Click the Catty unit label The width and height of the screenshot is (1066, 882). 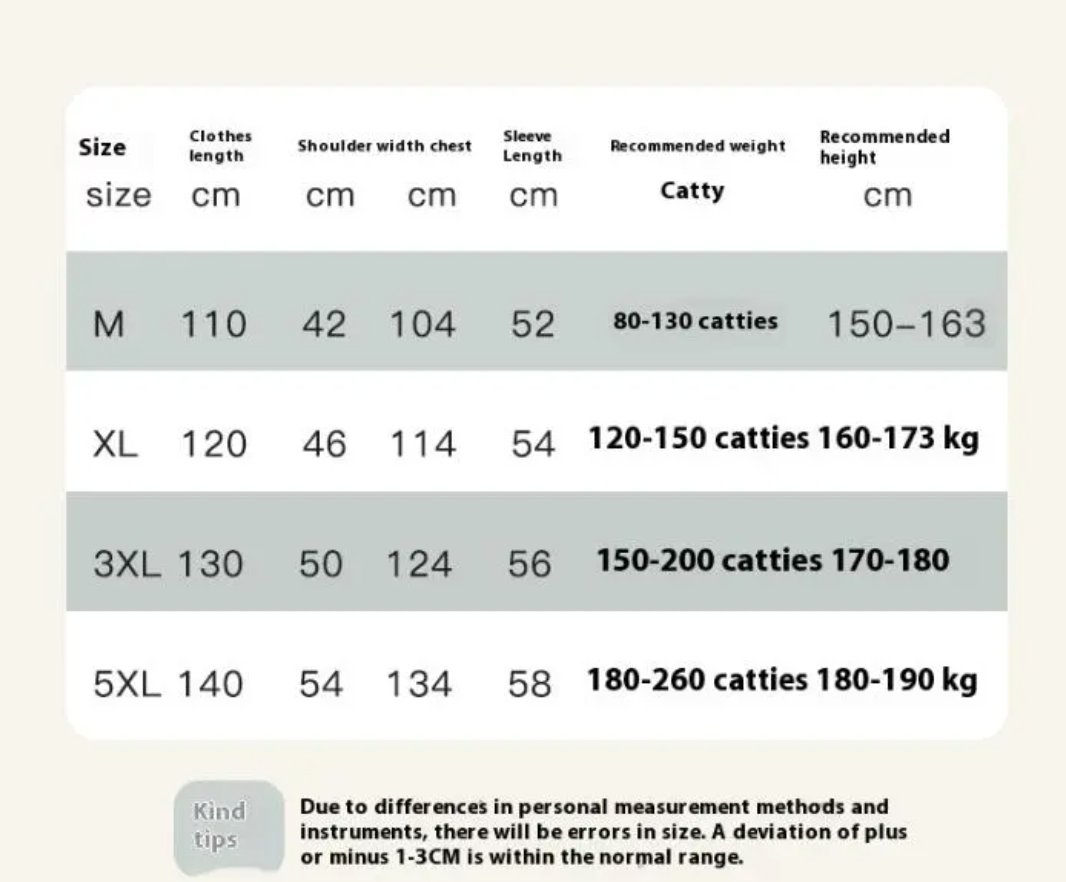pos(692,190)
